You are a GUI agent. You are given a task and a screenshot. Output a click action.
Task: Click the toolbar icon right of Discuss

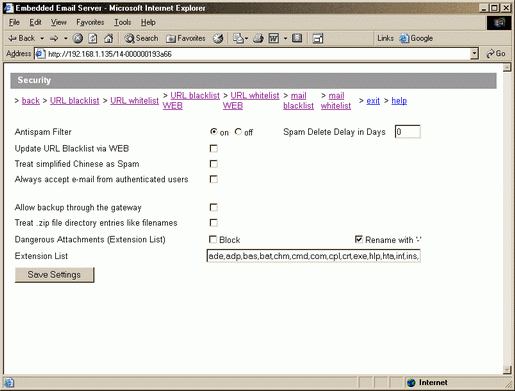coord(318,39)
